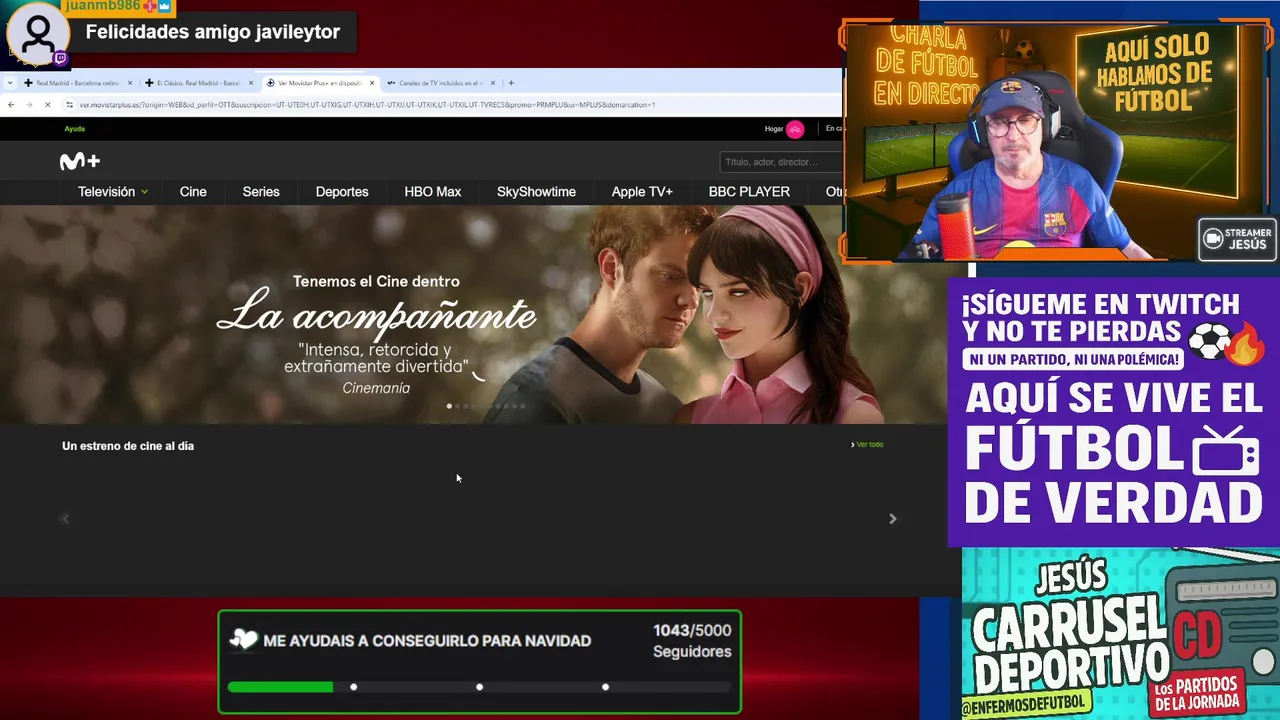This screenshot has width=1280, height=720.
Task: Switch to 'Real Madrid - Barcelona online' tab
Action: click(x=76, y=83)
